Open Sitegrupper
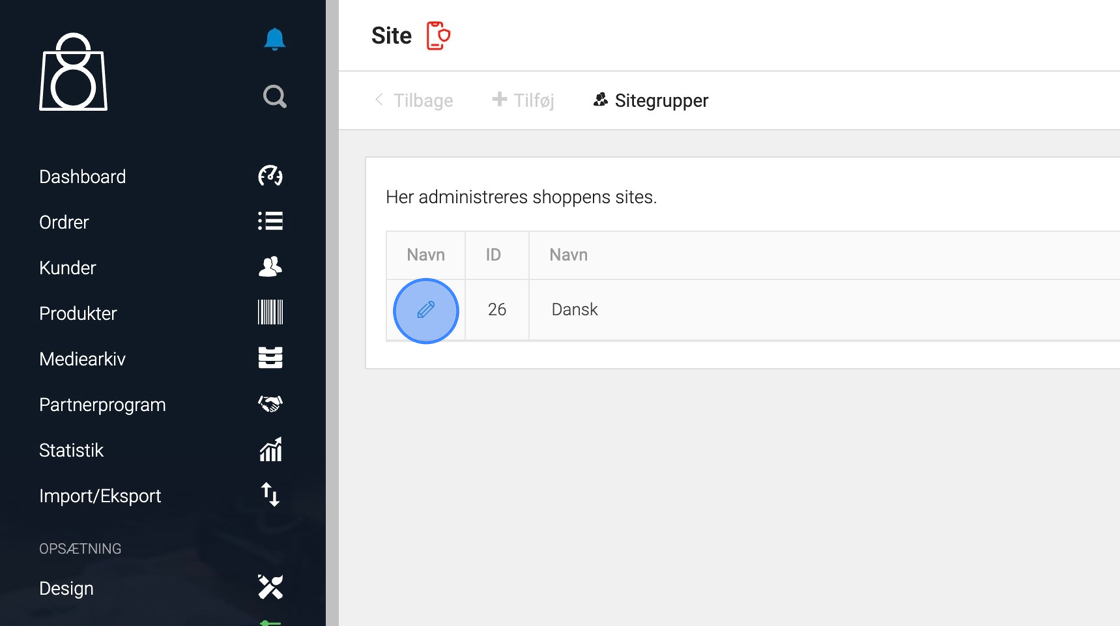 tap(651, 100)
